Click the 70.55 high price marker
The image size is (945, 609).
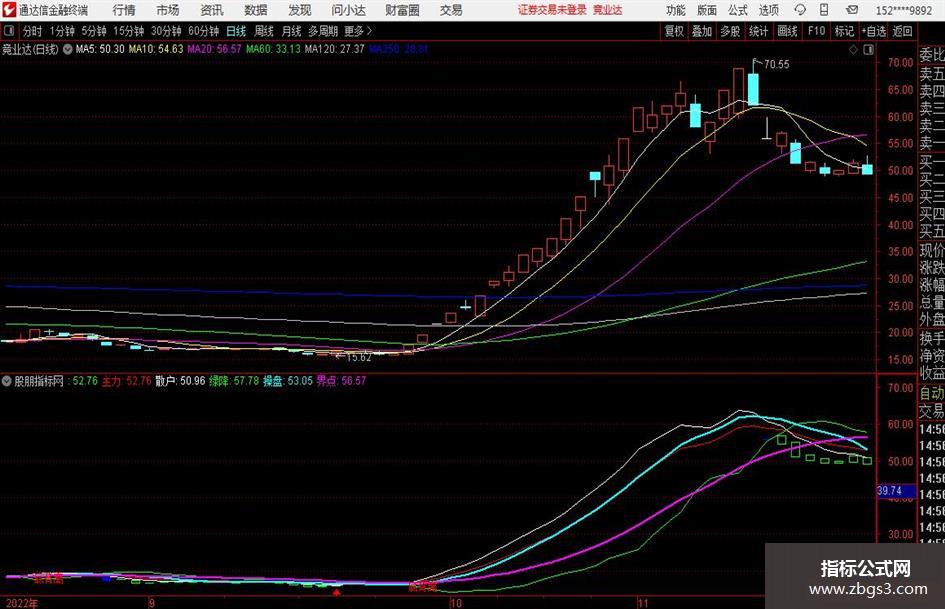(776, 65)
